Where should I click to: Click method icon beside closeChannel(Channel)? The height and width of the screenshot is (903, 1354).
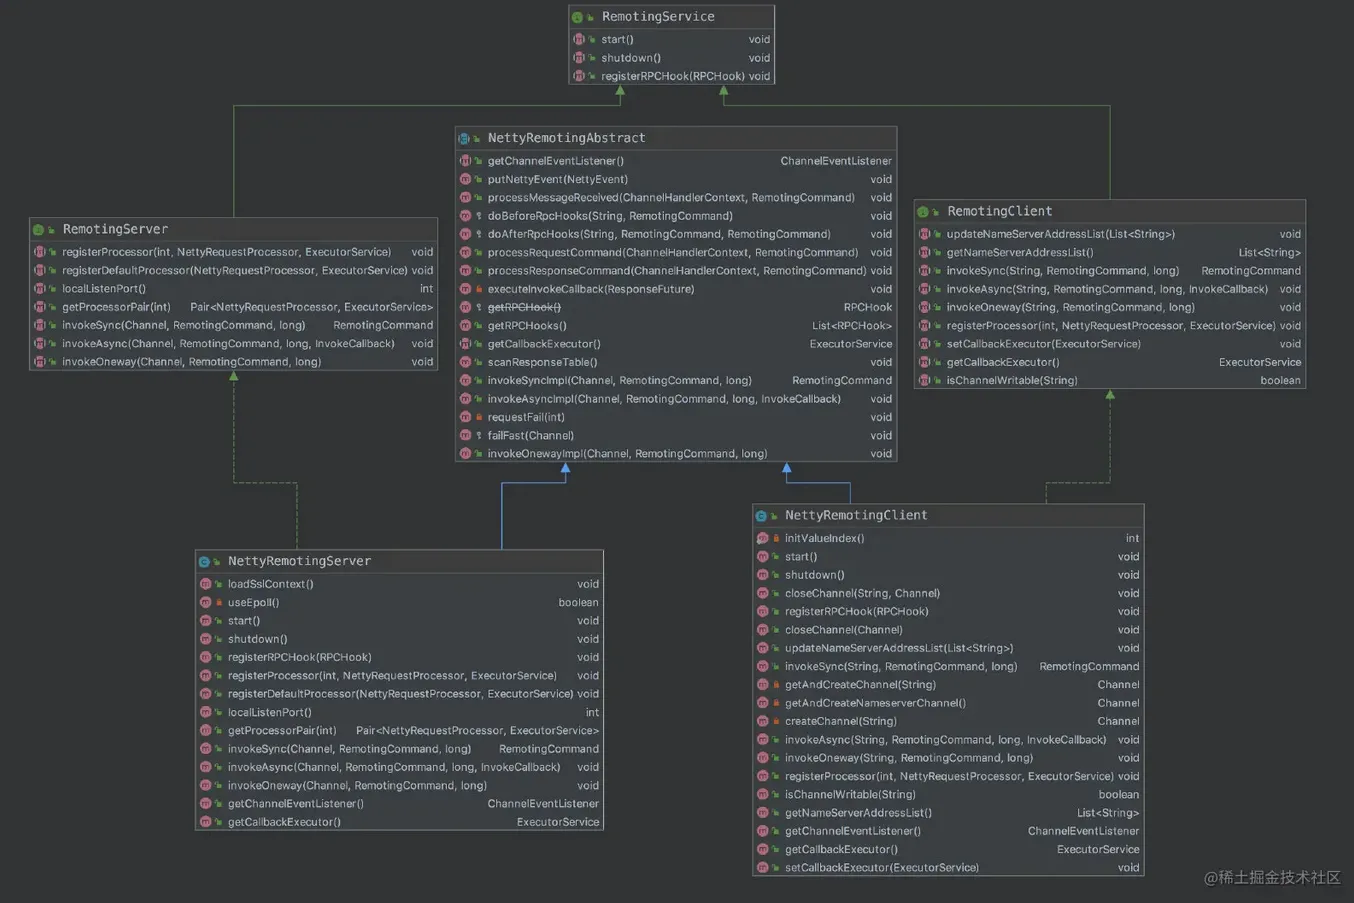tap(762, 630)
